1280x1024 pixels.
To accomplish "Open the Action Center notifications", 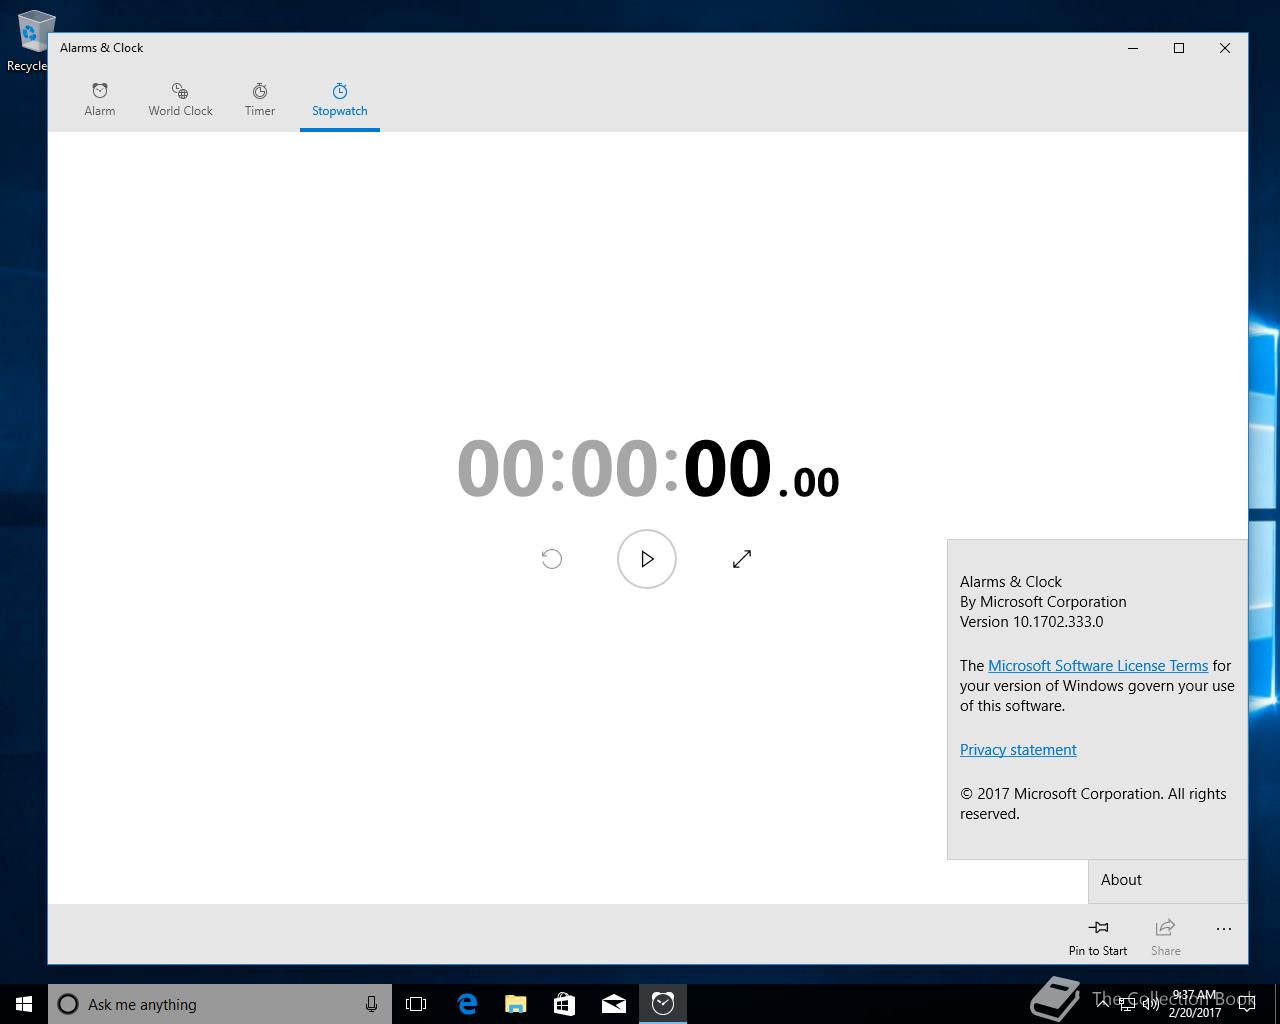I will point(1249,1004).
